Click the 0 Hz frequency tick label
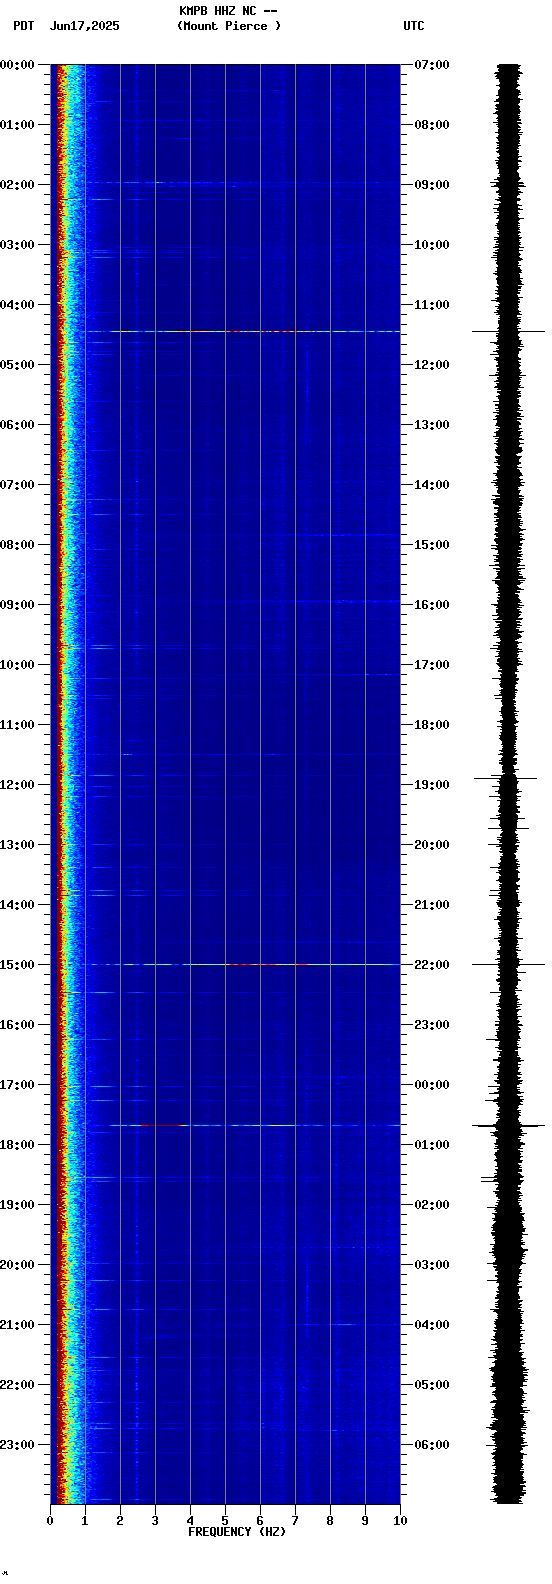 click(50, 1521)
